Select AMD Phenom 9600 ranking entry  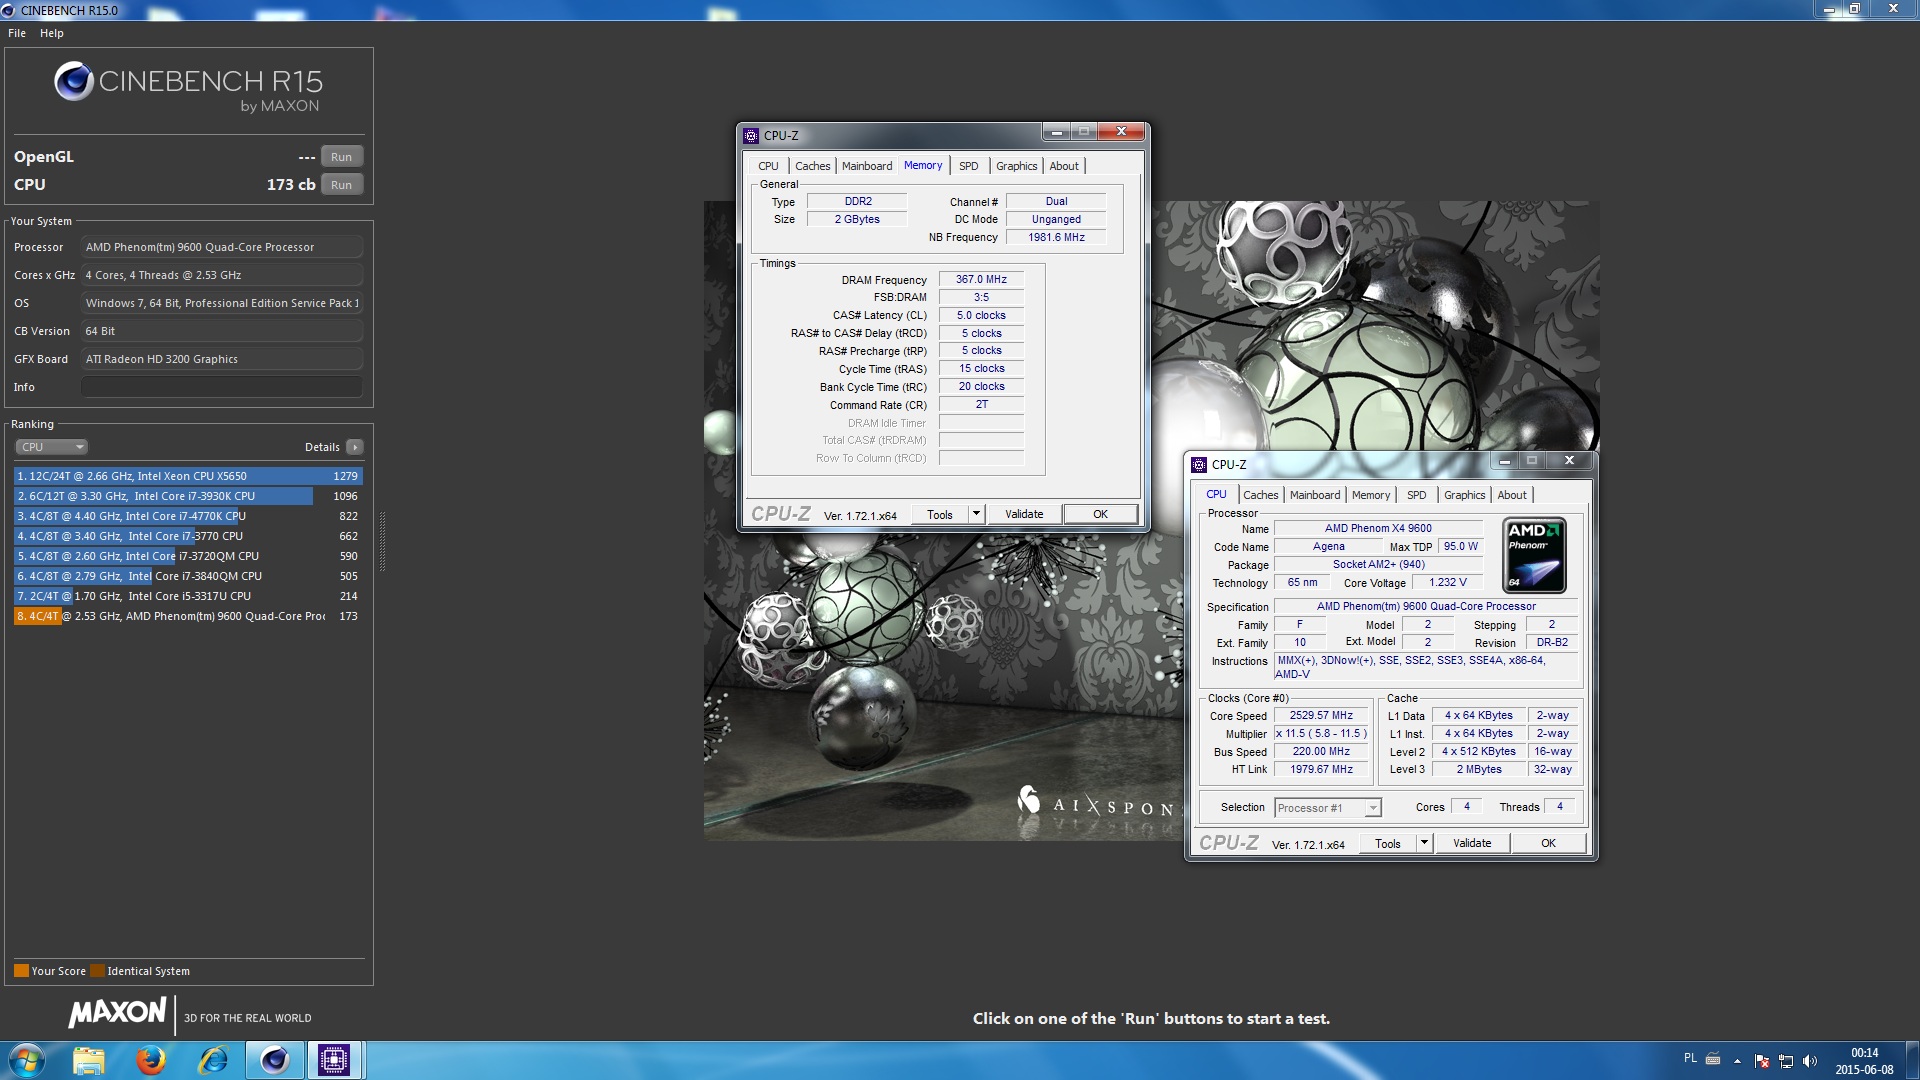188,616
